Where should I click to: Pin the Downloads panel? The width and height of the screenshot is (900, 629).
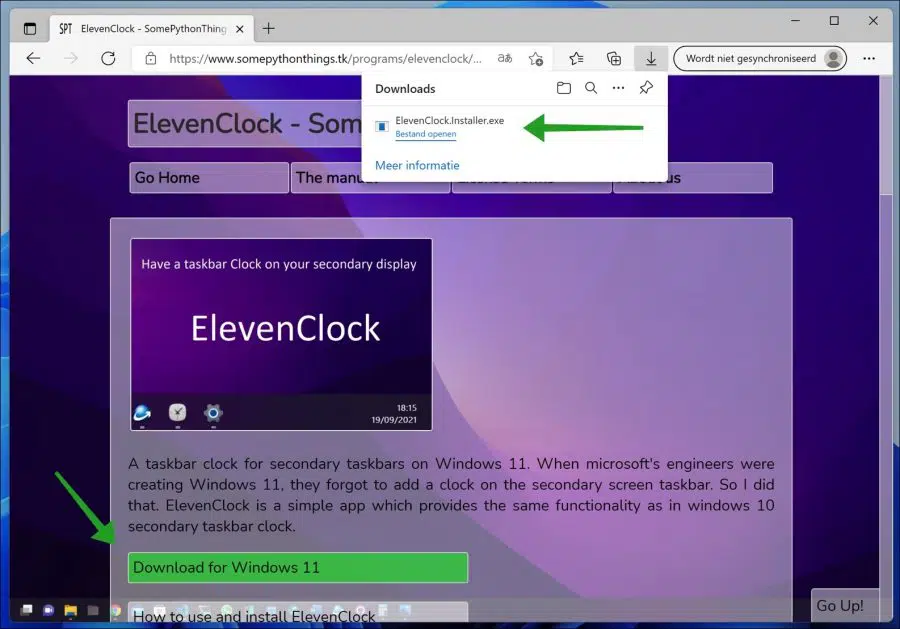click(646, 88)
